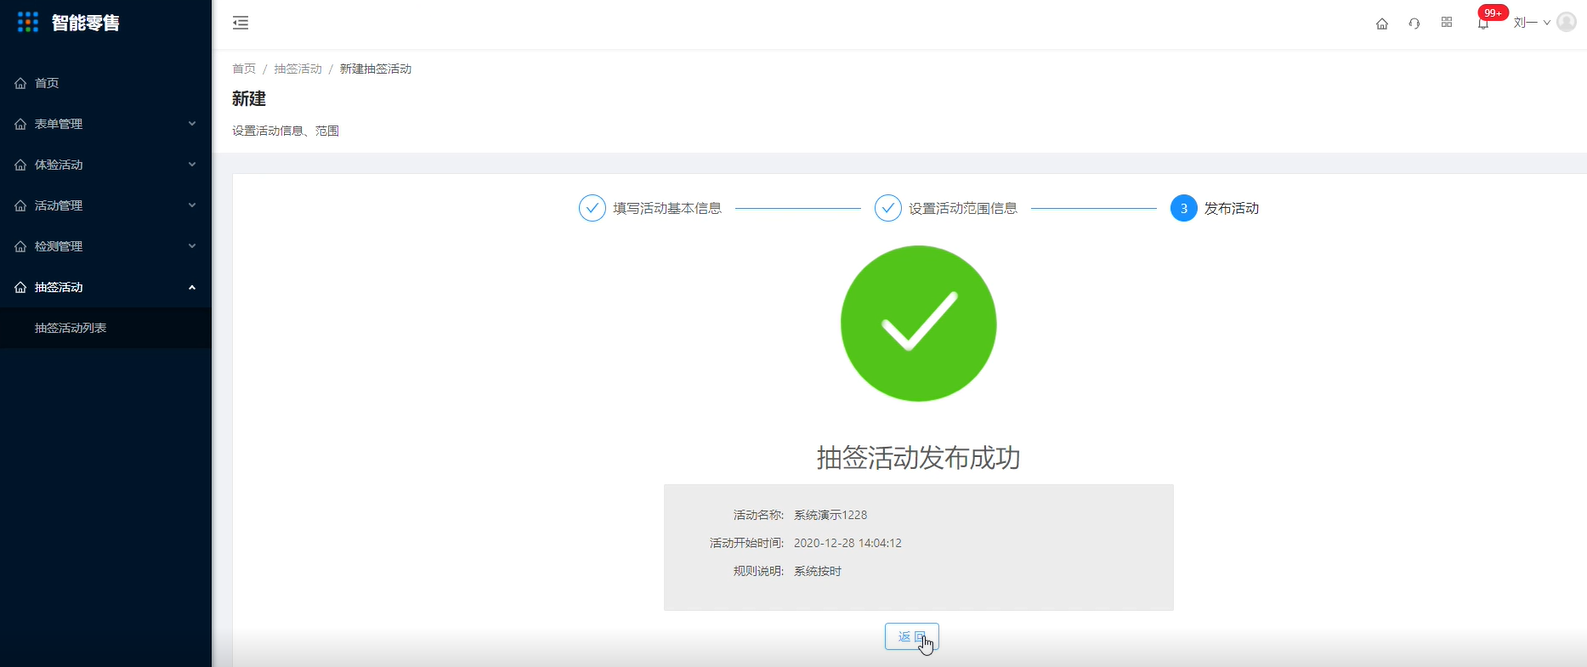Click the step 3 circle icon
This screenshot has height=667, width=1587.
tap(1184, 208)
